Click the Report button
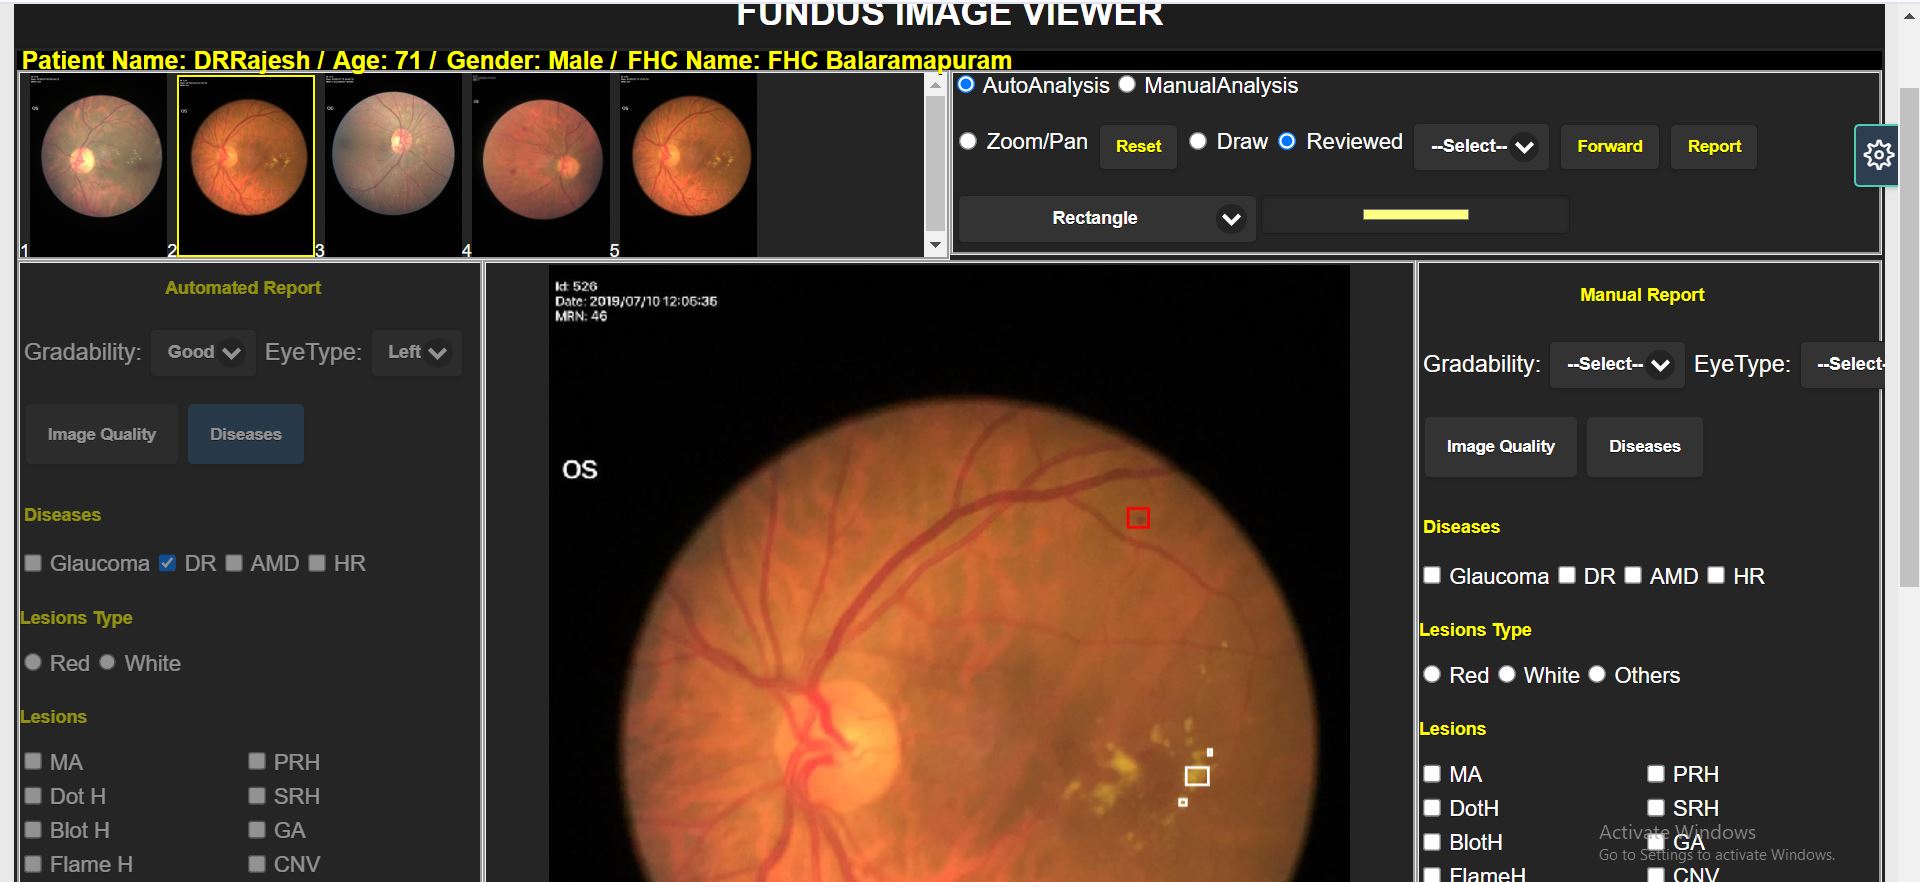Image resolution: width=1920 pixels, height=882 pixels. pyautogui.click(x=1714, y=147)
